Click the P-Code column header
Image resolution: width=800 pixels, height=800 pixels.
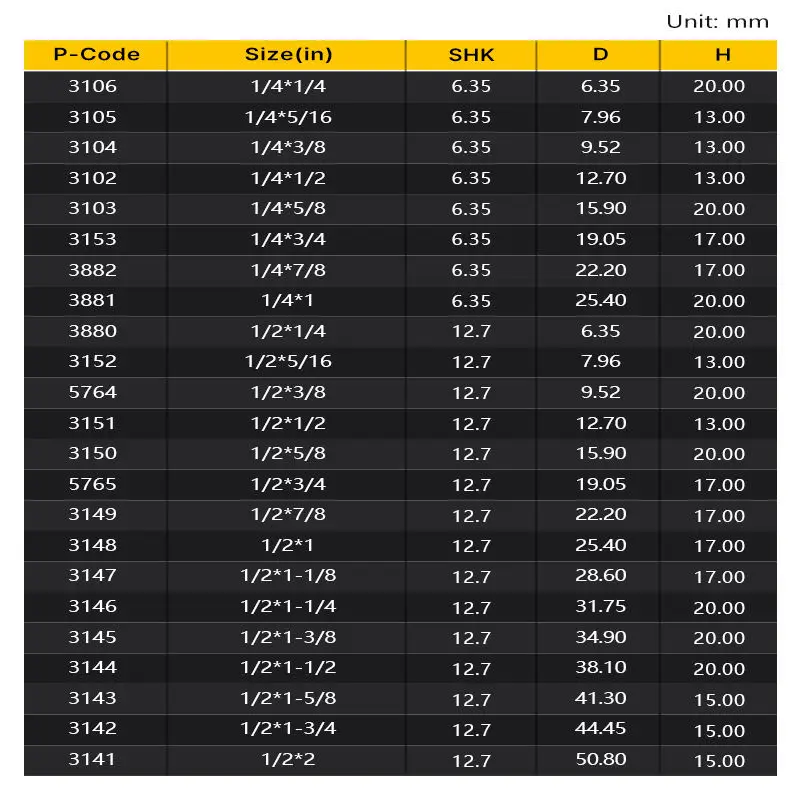click(x=95, y=55)
